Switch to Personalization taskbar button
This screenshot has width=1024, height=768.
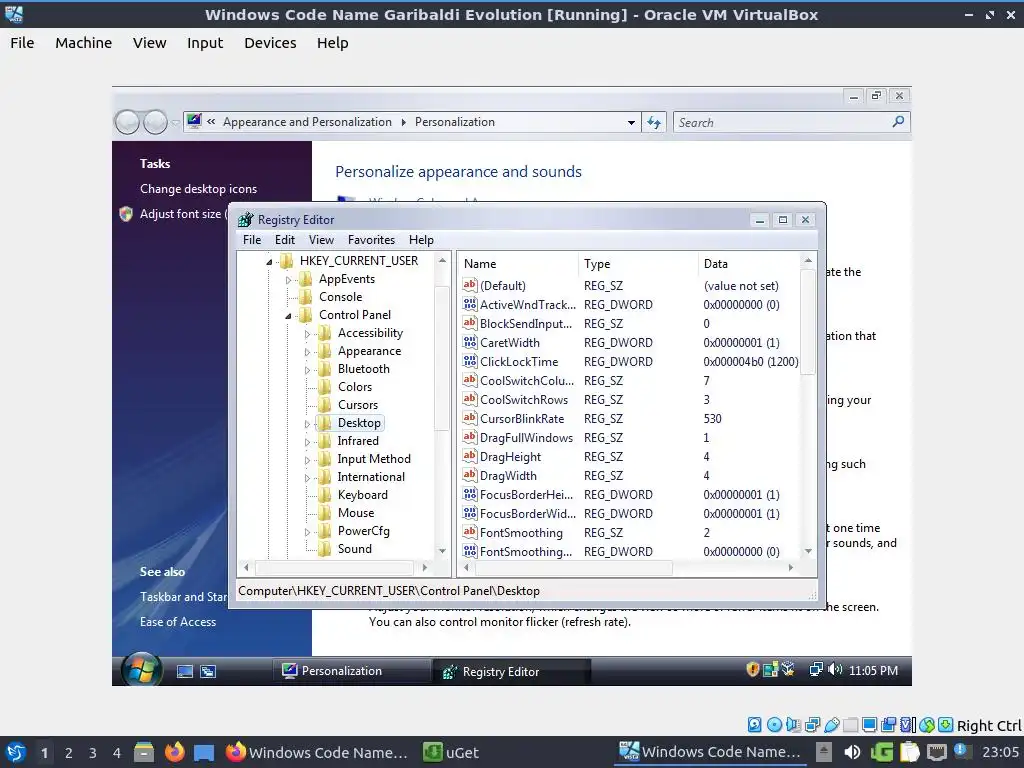(x=351, y=671)
